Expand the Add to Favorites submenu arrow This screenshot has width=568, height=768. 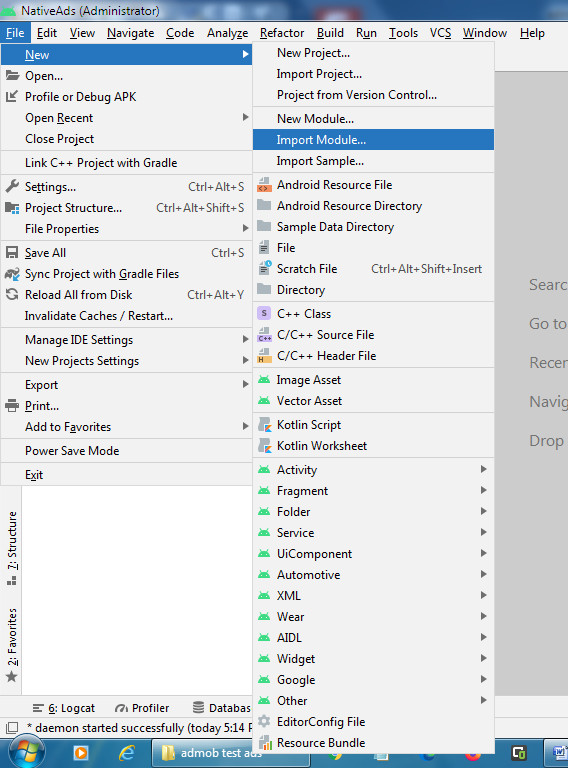pos(245,426)
